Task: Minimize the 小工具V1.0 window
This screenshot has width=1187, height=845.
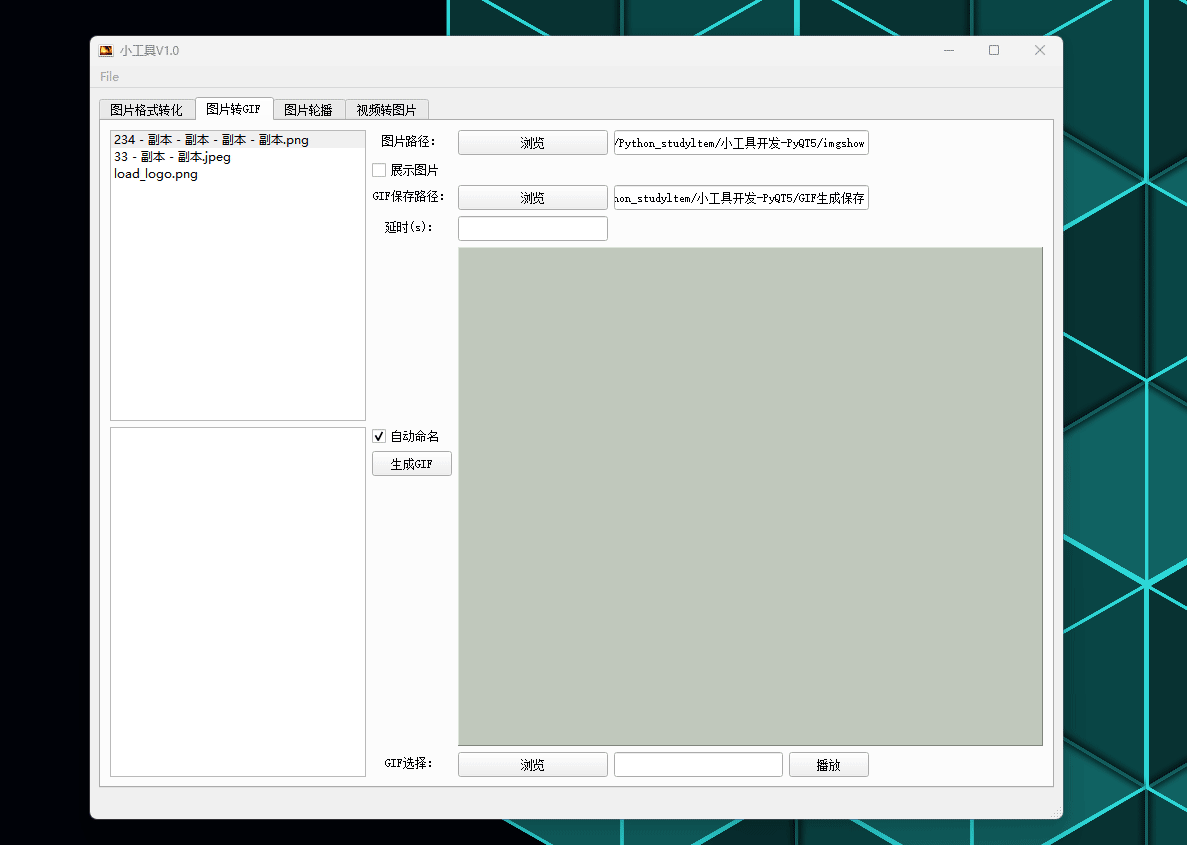Action: 949,50
